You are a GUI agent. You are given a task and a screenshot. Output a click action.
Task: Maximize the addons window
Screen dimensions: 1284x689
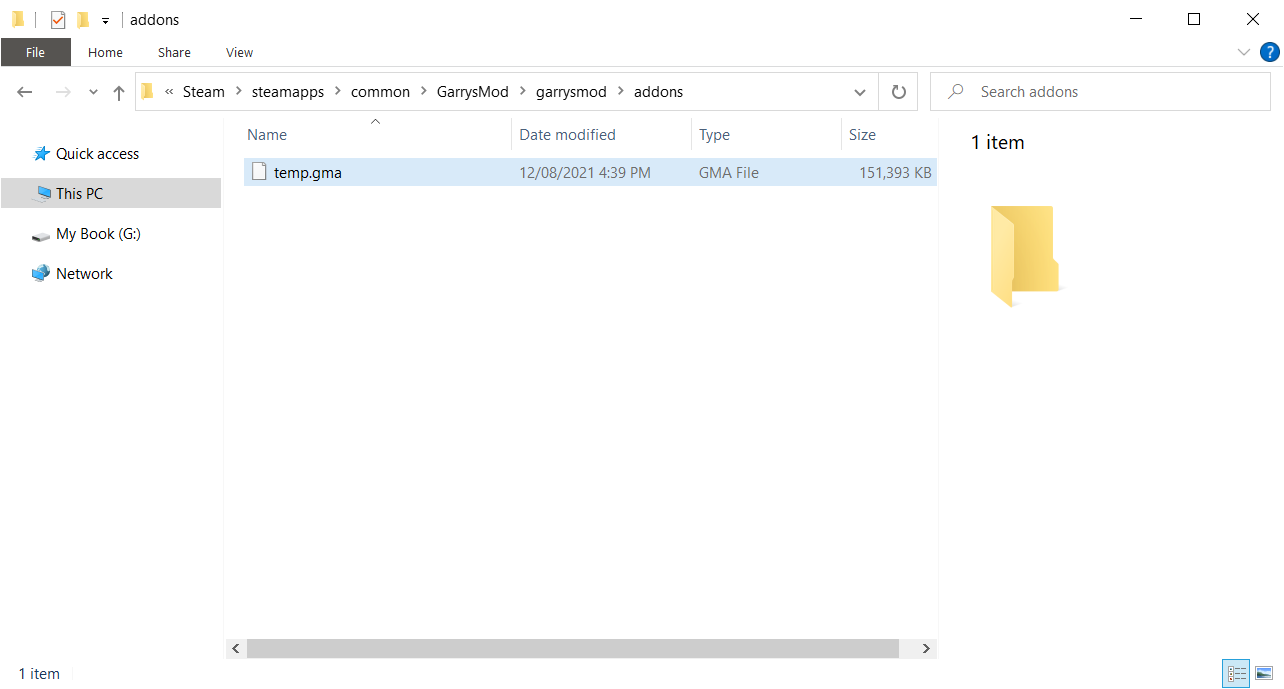pos(1194,19)
